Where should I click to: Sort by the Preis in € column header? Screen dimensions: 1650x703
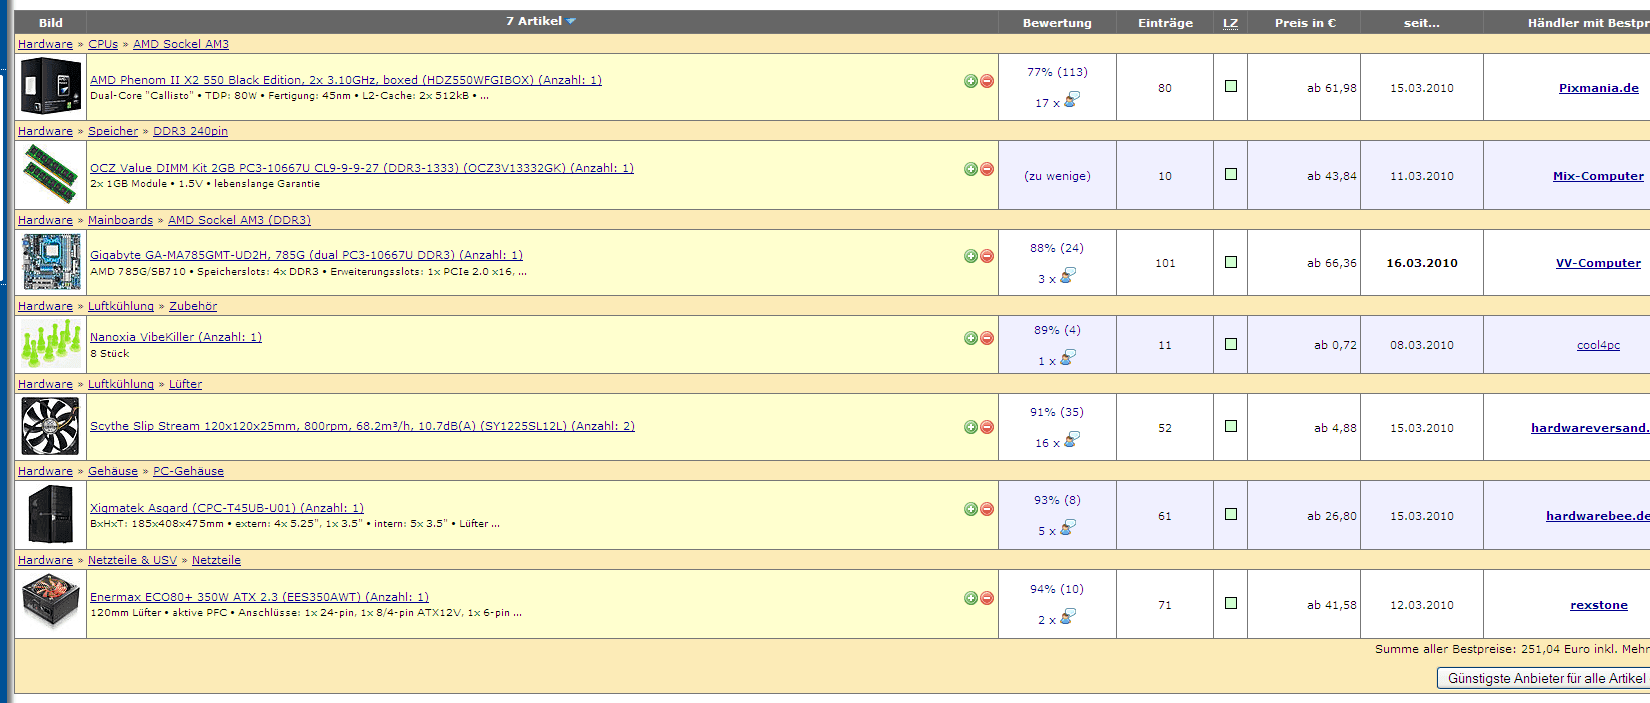[1305, 22]
